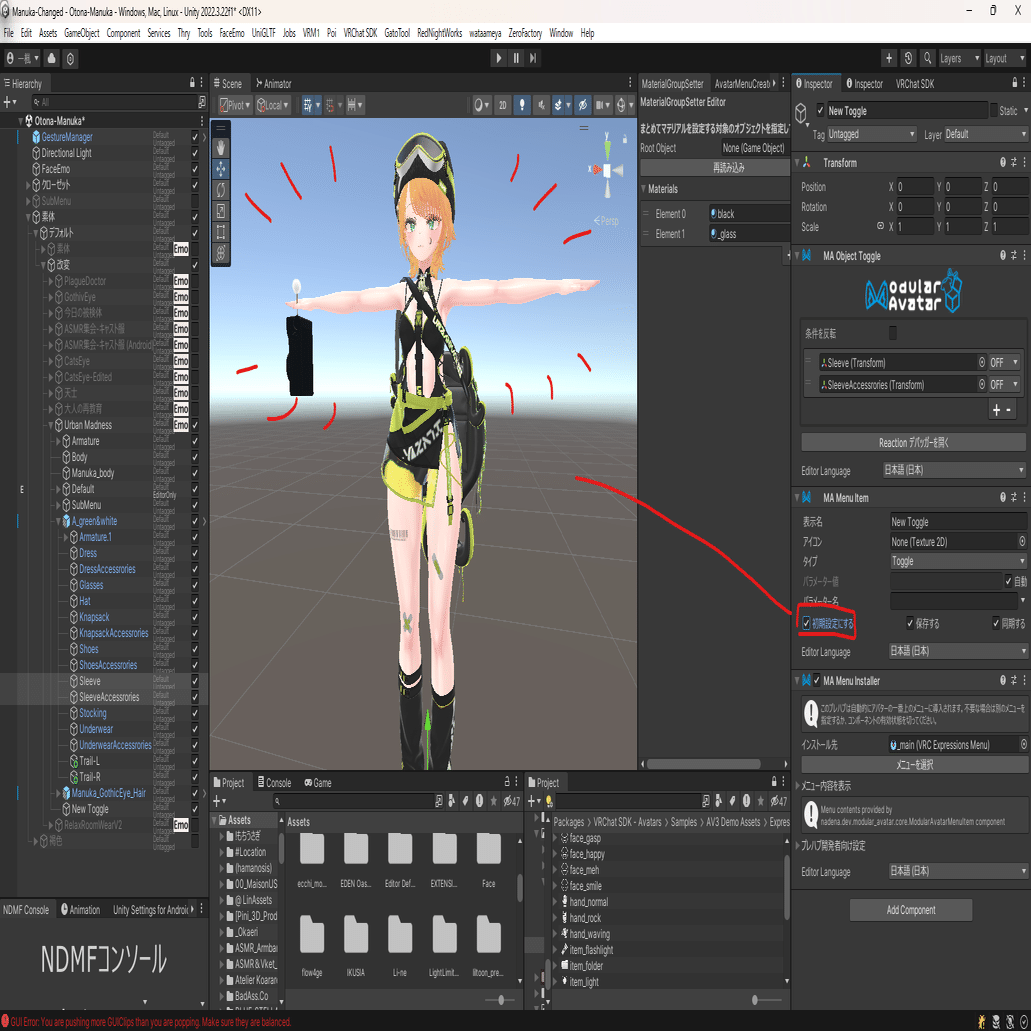Open the VRChat SDK menu
Image resolution: width=1031 pixels, height=1031 pixels.
click(x=360, y=33)
